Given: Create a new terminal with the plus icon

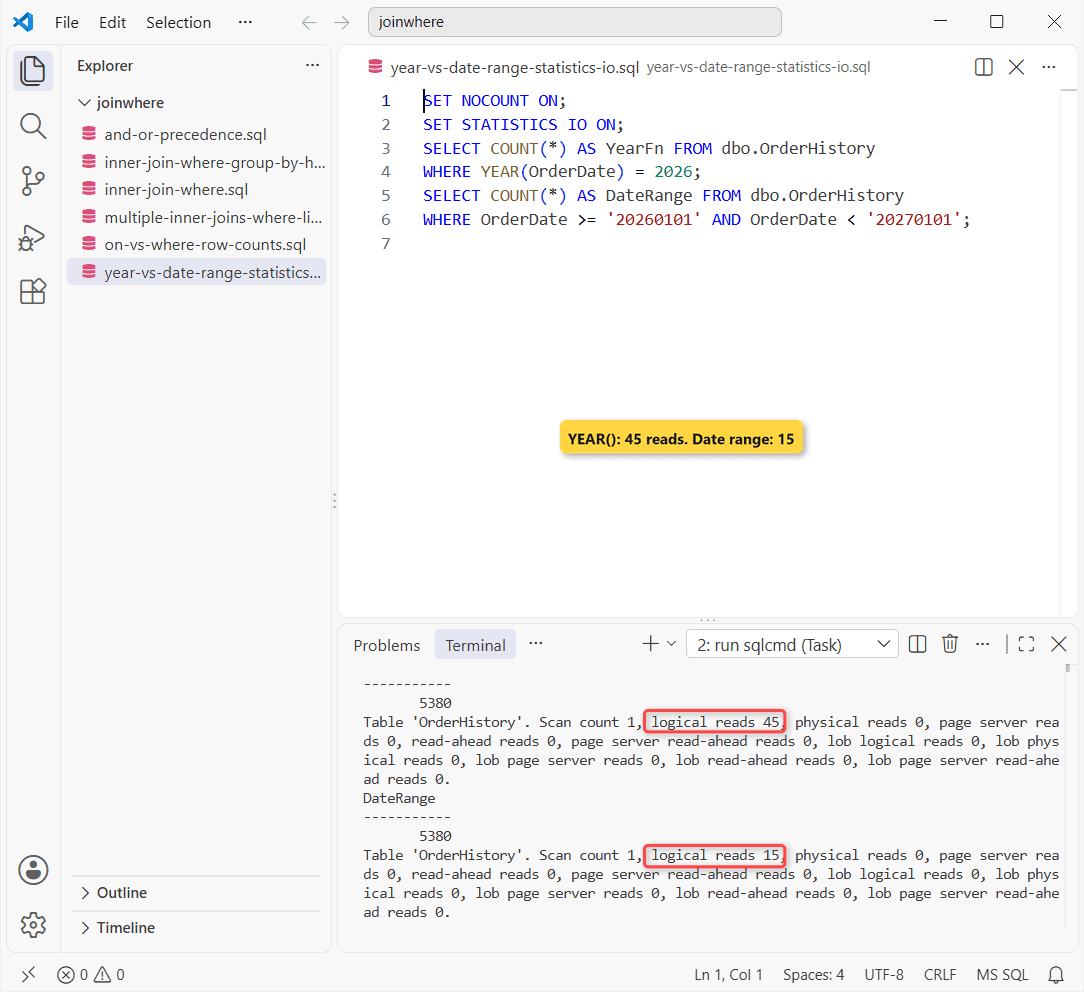Looking at the screenshot, I should click(x=650, y=644).
